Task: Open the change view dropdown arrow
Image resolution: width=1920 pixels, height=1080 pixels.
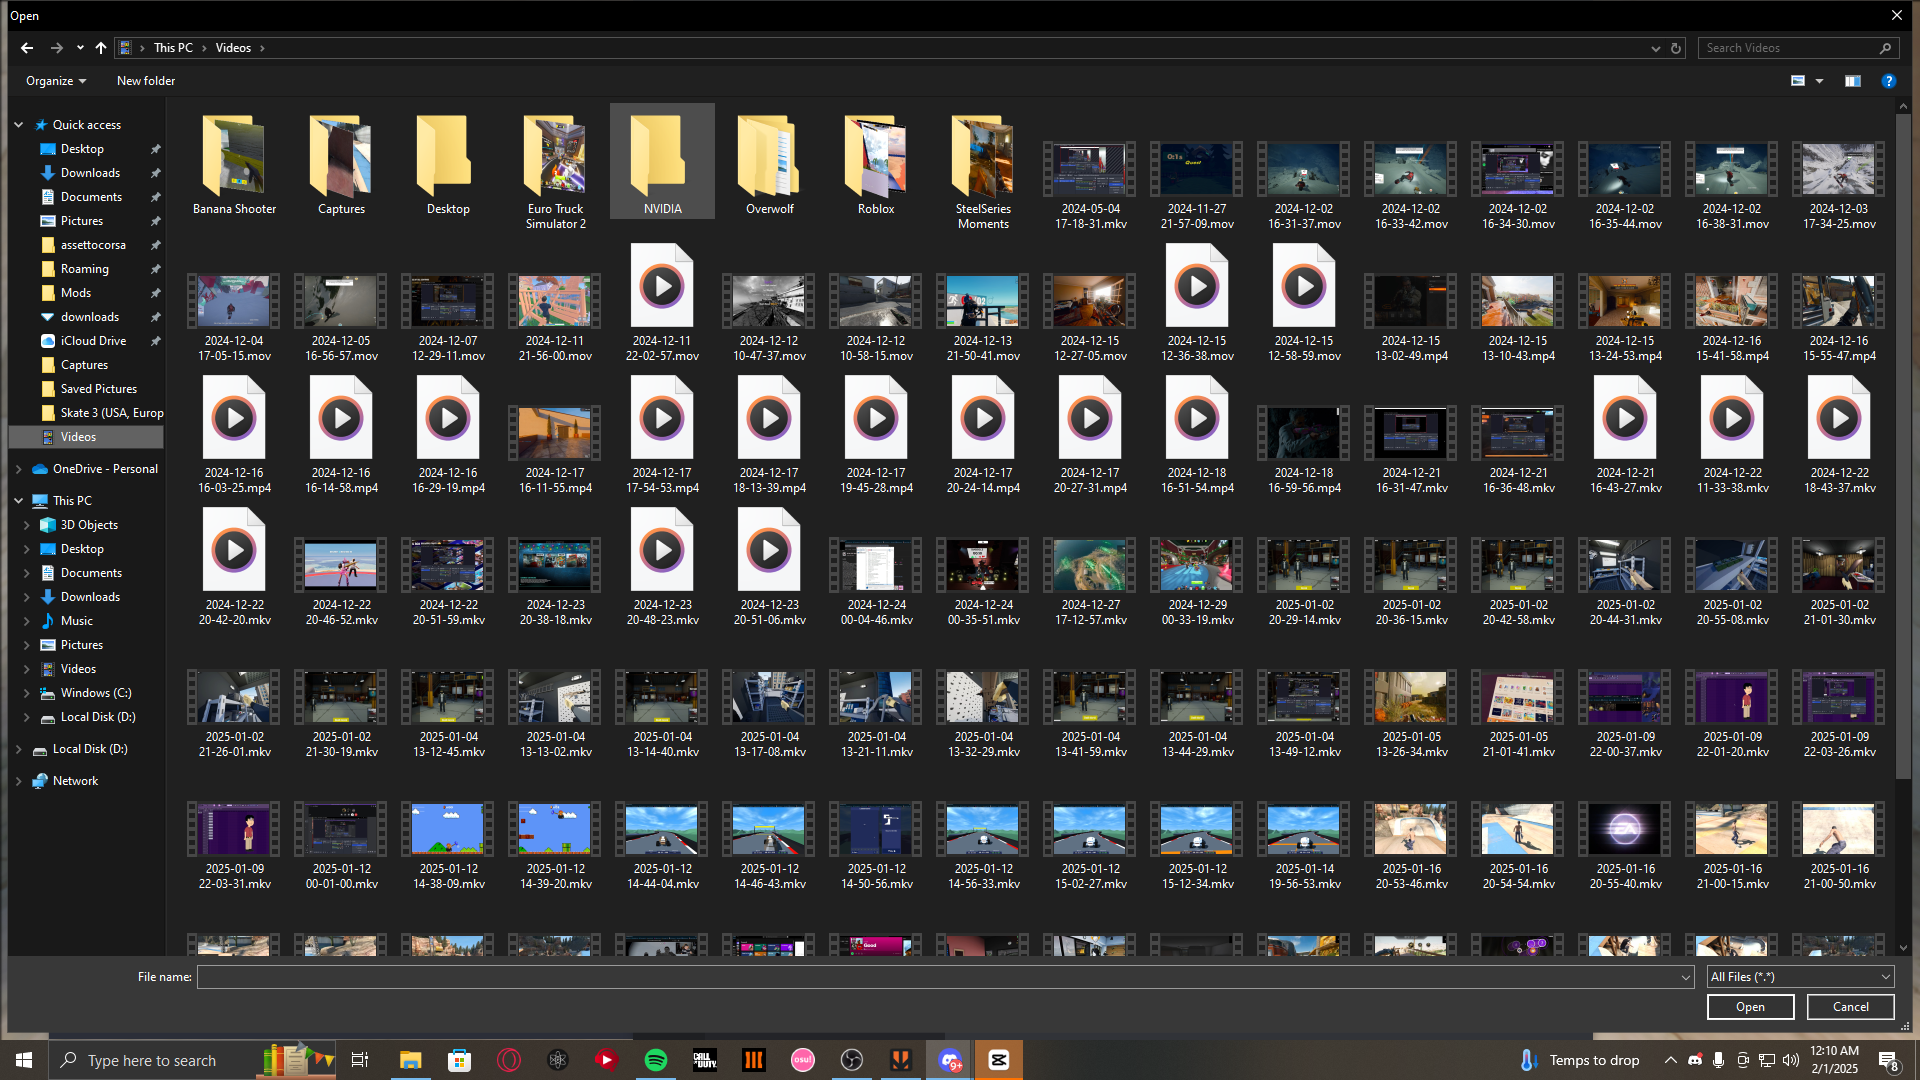Action: (1820, 81)
